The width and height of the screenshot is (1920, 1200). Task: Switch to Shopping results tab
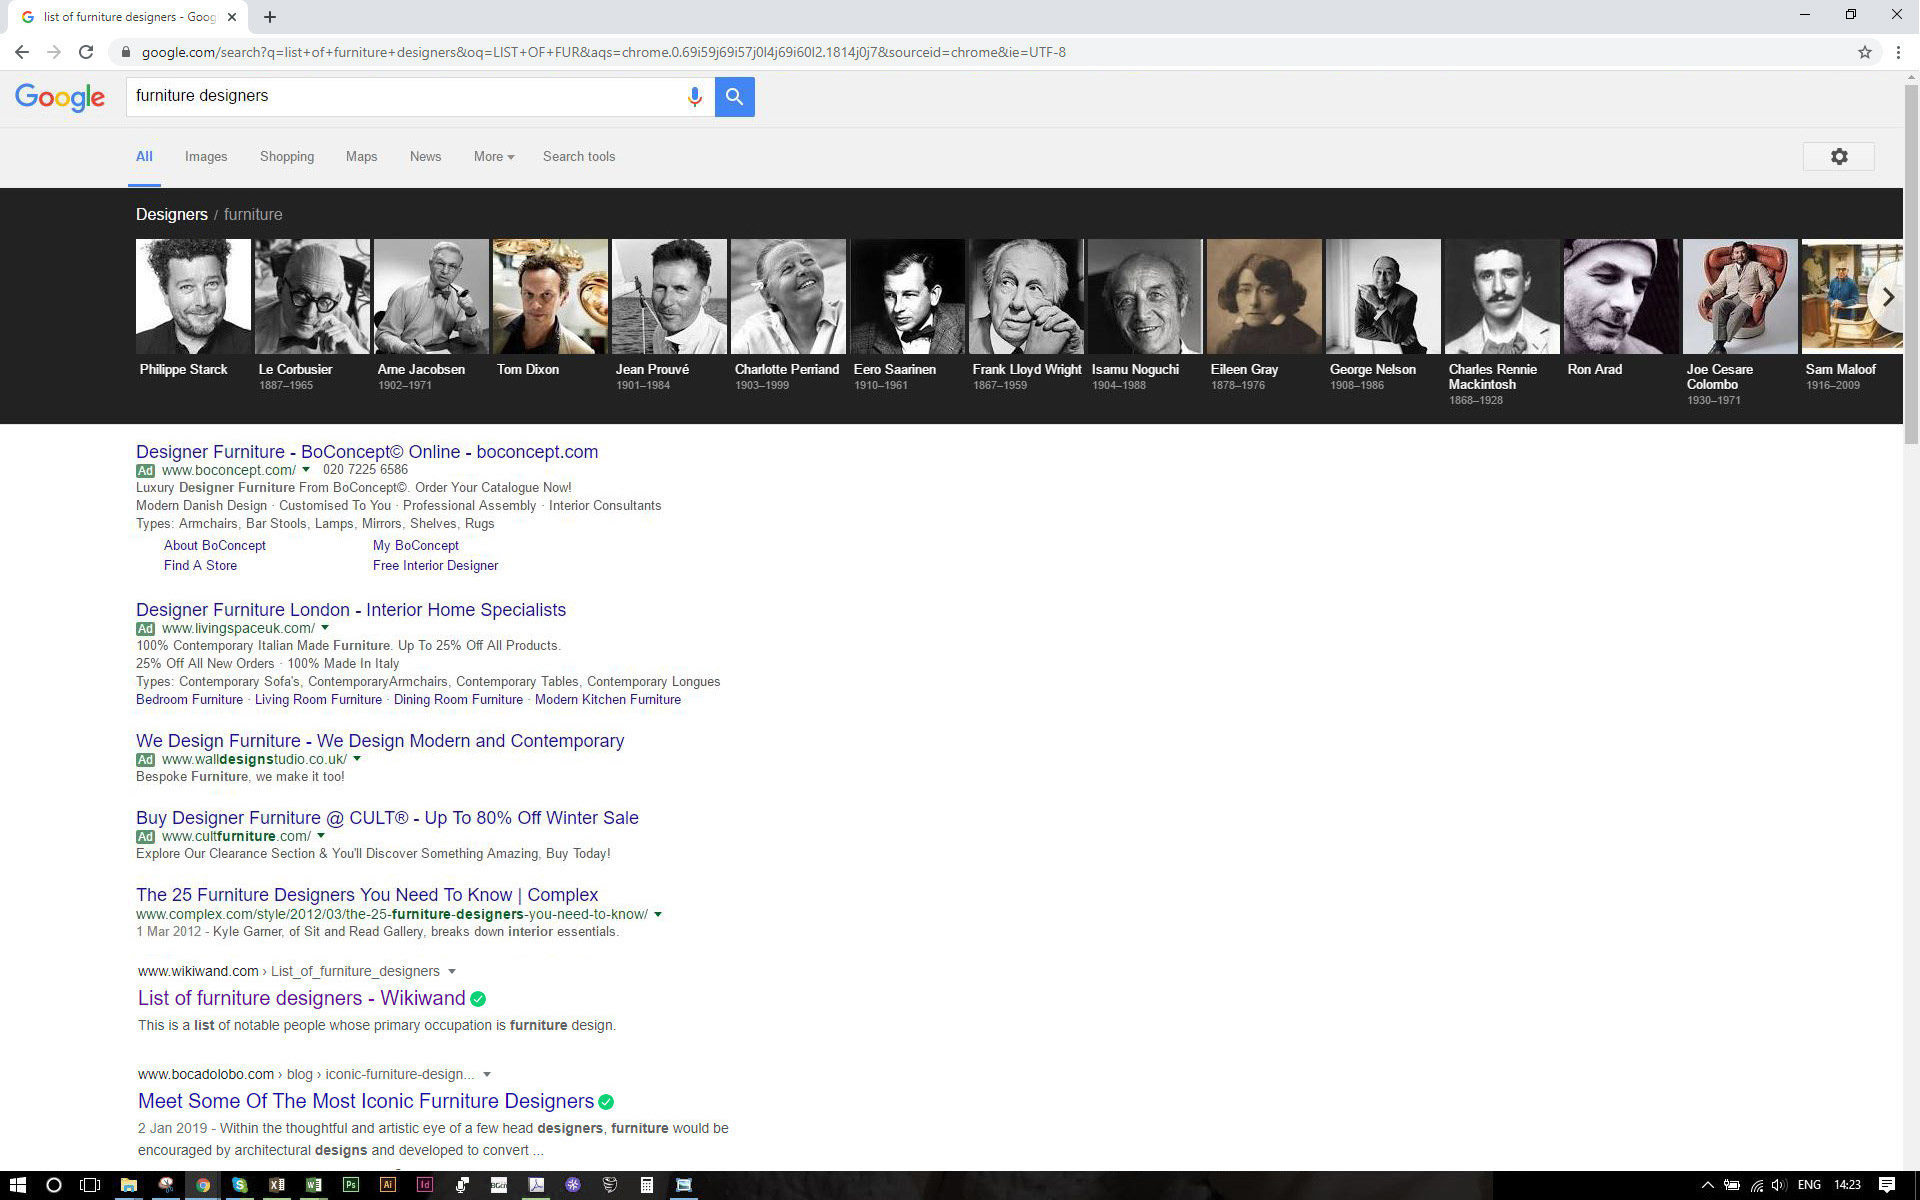click(x=287, y=157)
